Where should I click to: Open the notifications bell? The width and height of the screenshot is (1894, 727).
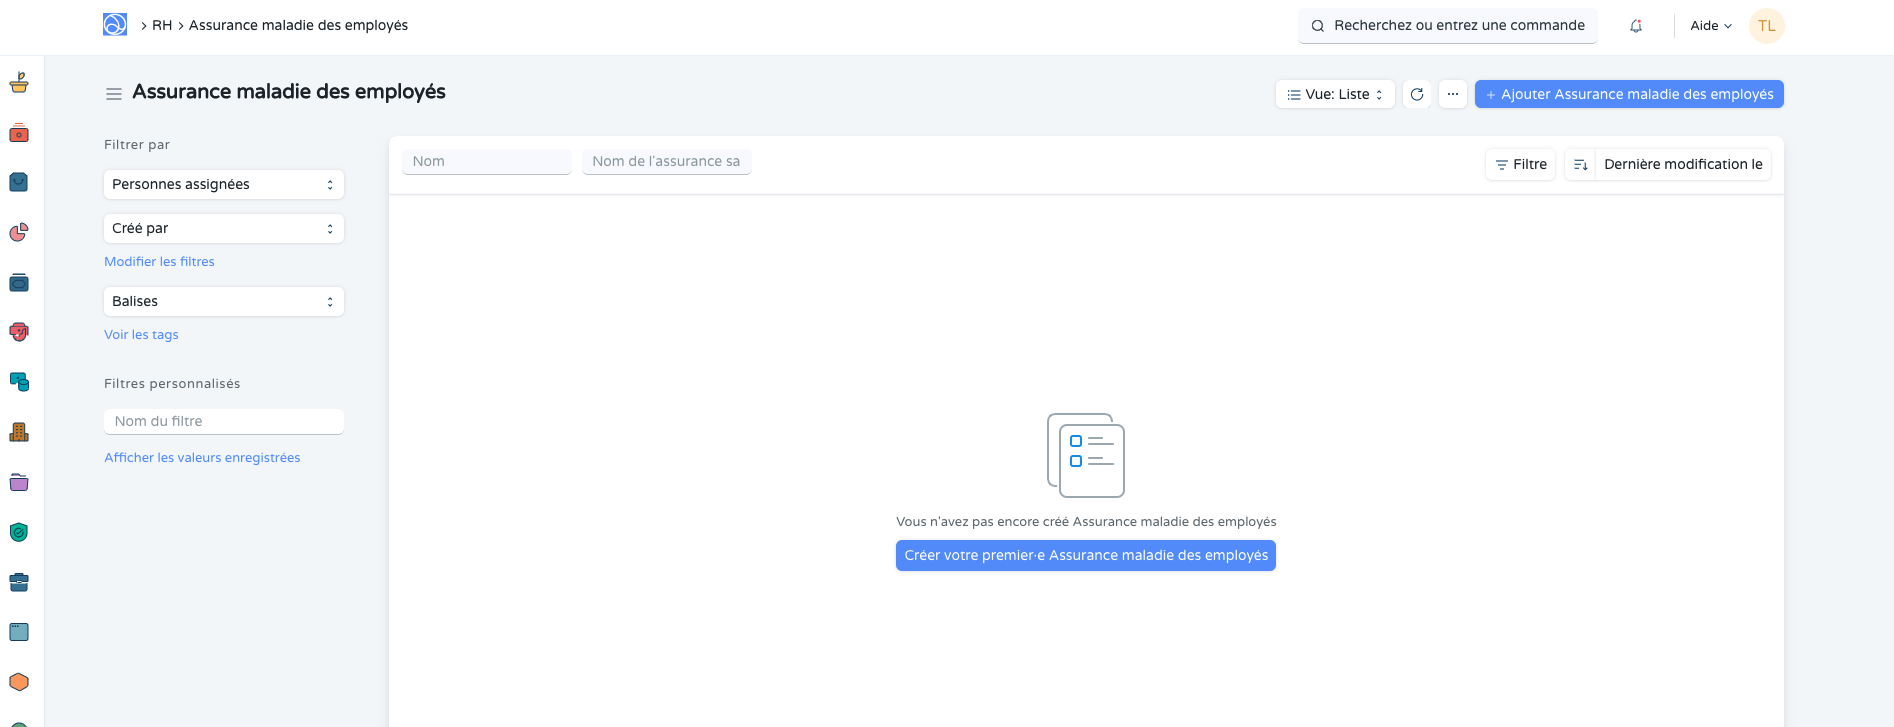(x=1636, y=26)
